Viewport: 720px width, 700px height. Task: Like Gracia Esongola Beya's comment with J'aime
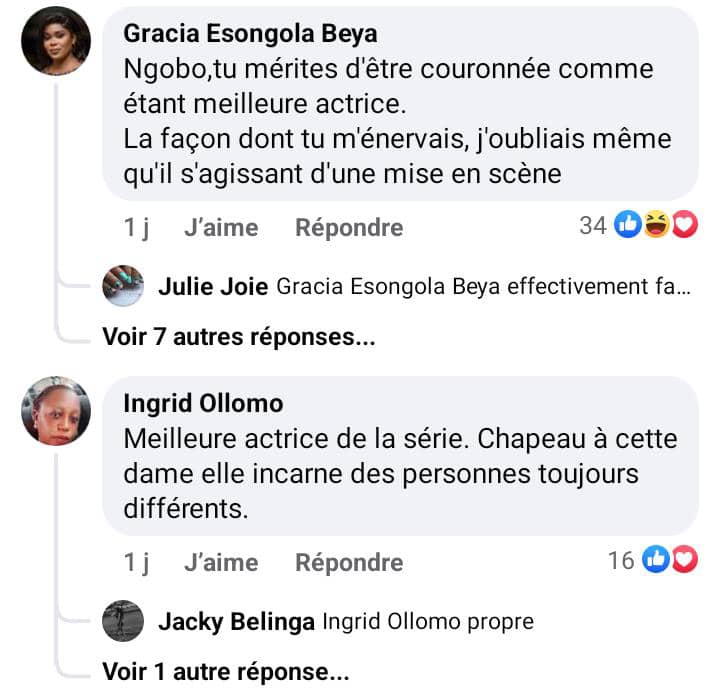click(220, 228)
